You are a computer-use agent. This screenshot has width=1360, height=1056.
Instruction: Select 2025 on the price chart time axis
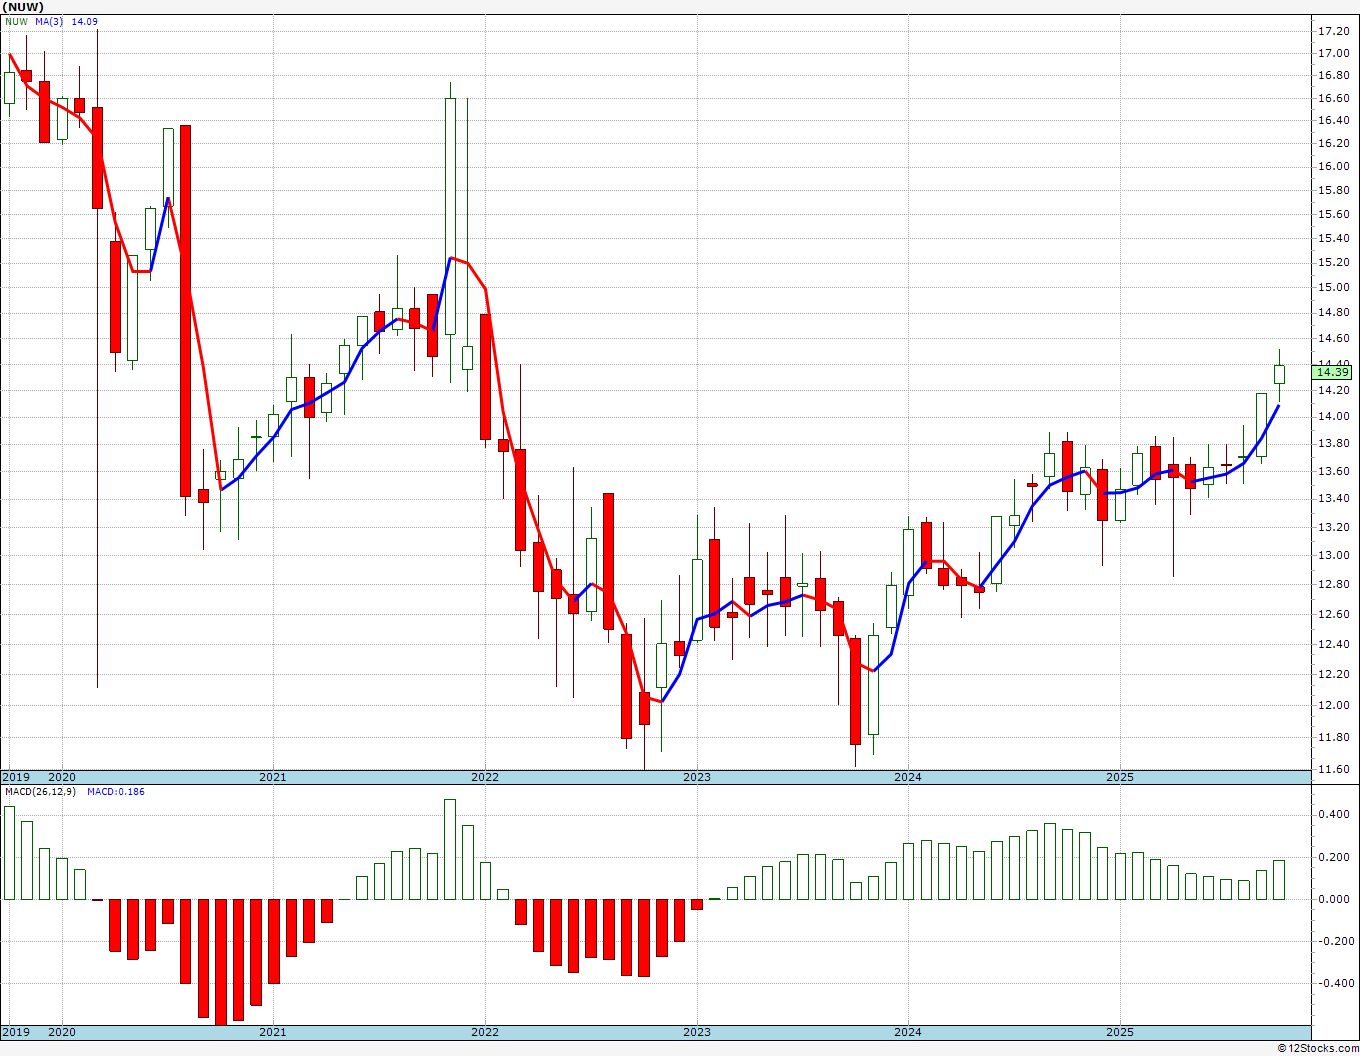click(1120, 777)
